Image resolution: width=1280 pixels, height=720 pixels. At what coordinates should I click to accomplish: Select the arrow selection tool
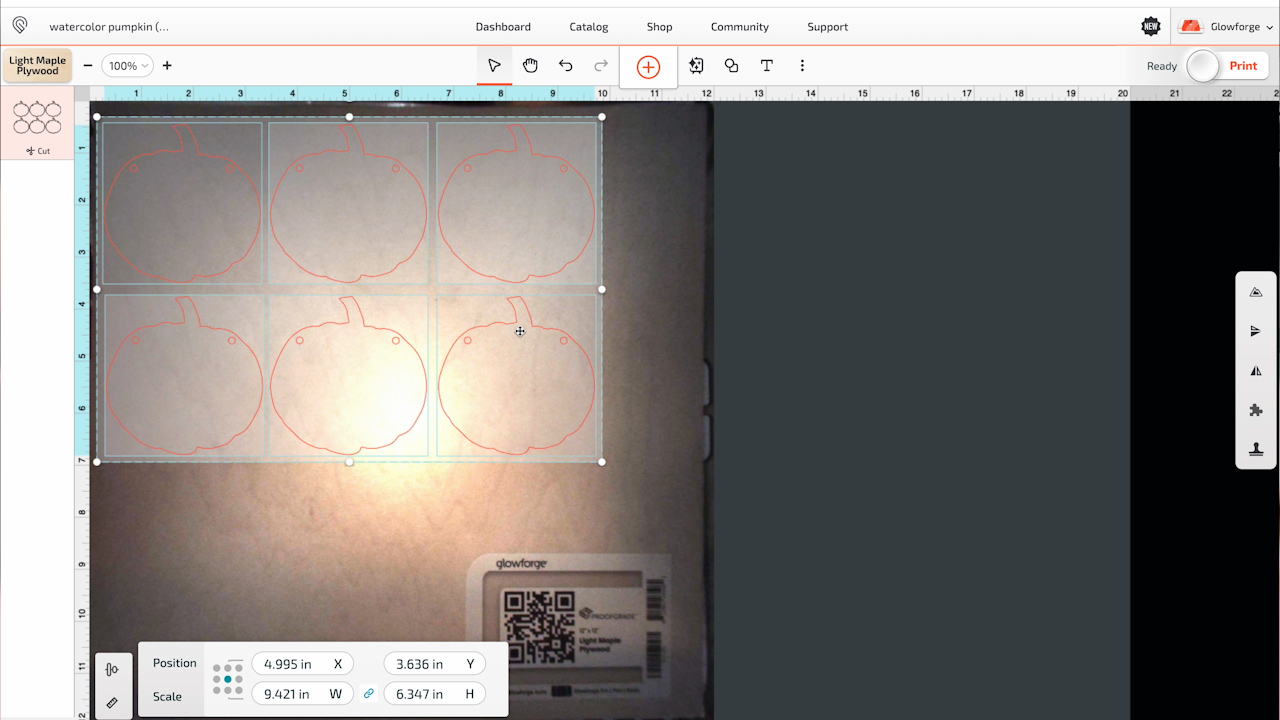point(494,66)
